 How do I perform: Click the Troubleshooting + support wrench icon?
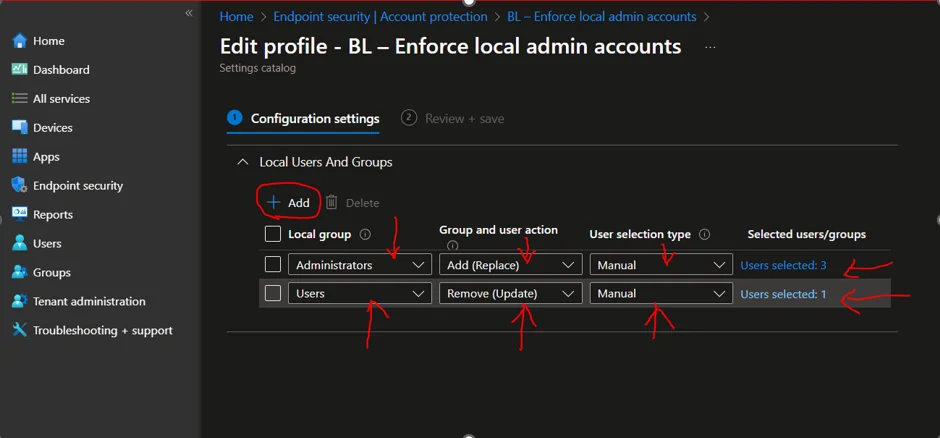tap(19, 330)
